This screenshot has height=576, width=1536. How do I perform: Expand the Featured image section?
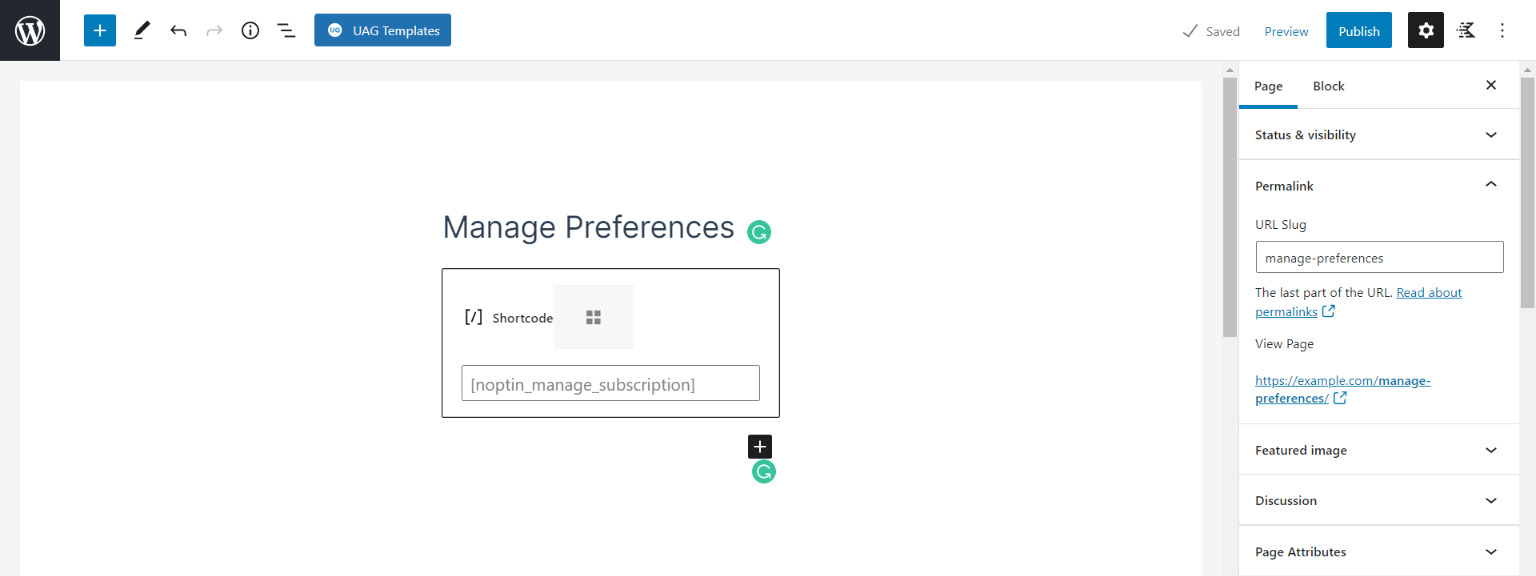point(1378,450)
